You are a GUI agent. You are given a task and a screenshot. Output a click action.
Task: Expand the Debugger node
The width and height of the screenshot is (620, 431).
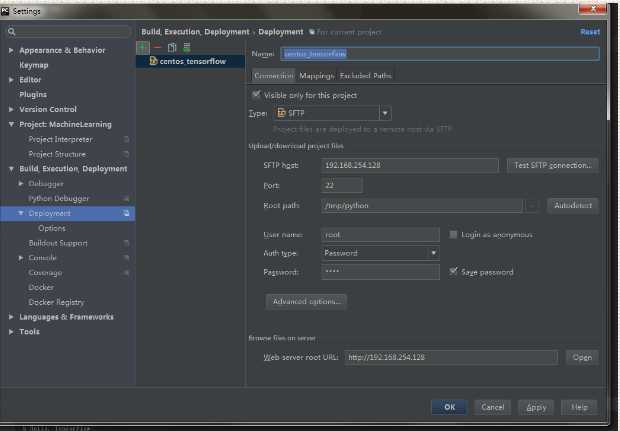21,183
